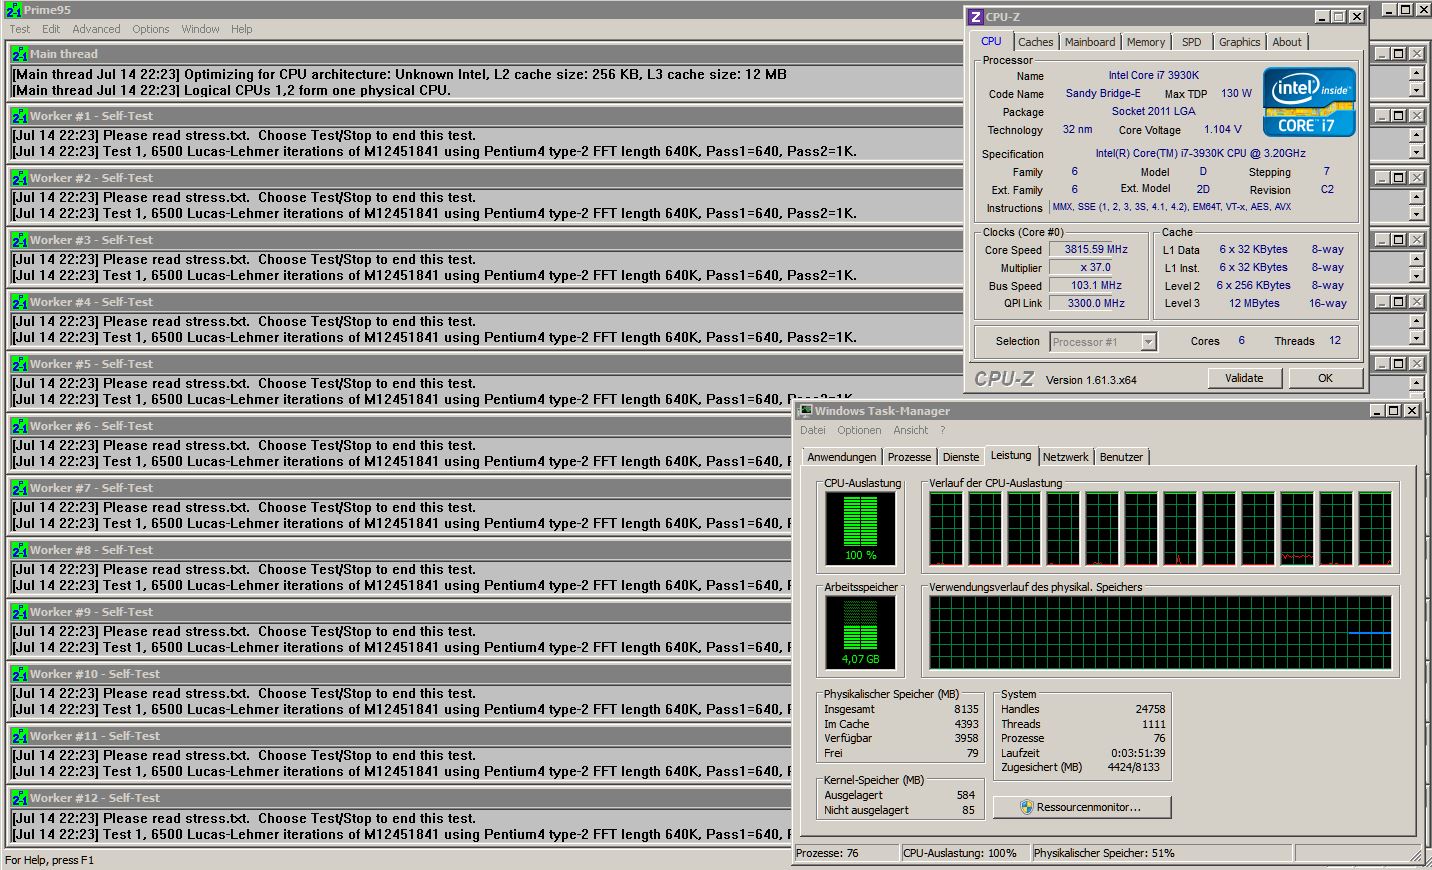The image size is (1432, 870).
Task: Switch to the About tab in CPU-Z
Action: (x=1287, y=42)
